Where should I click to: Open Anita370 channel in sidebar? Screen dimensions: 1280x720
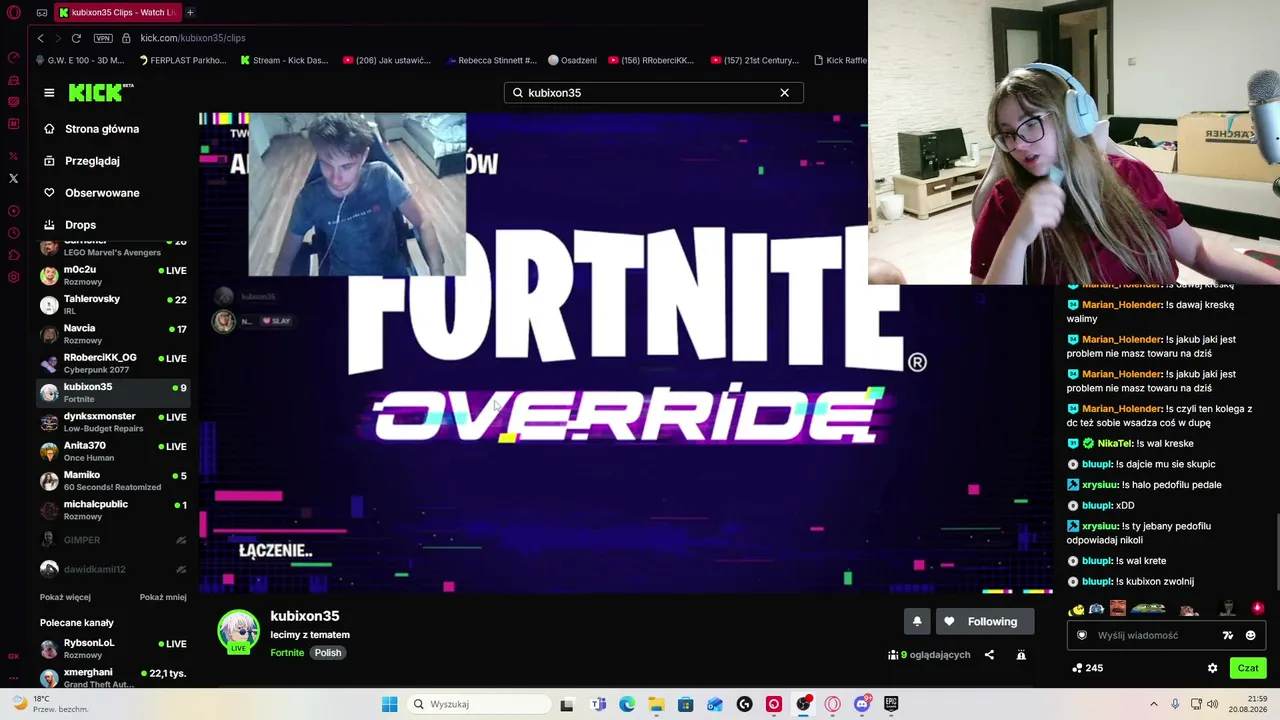(x=113, y=451)
